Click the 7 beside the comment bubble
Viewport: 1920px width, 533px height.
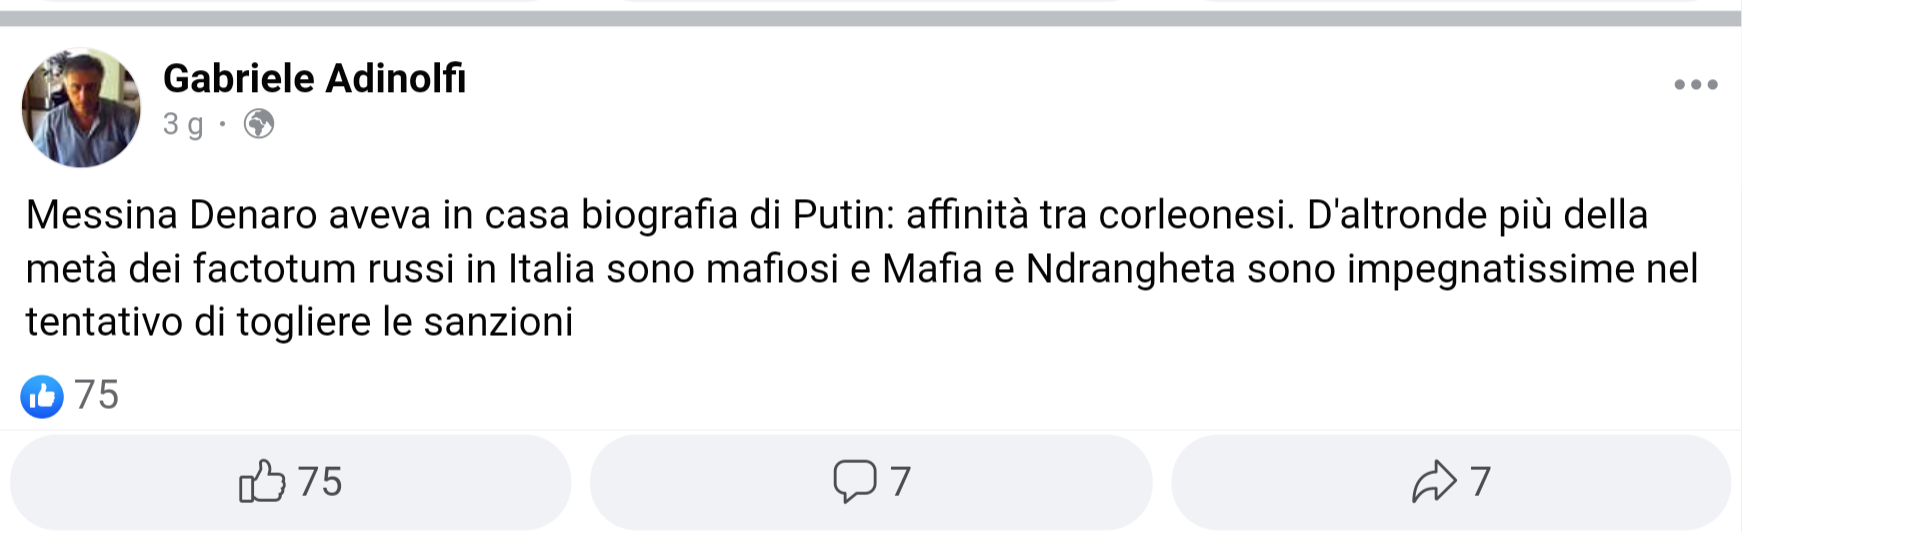(x=900, y=482)
